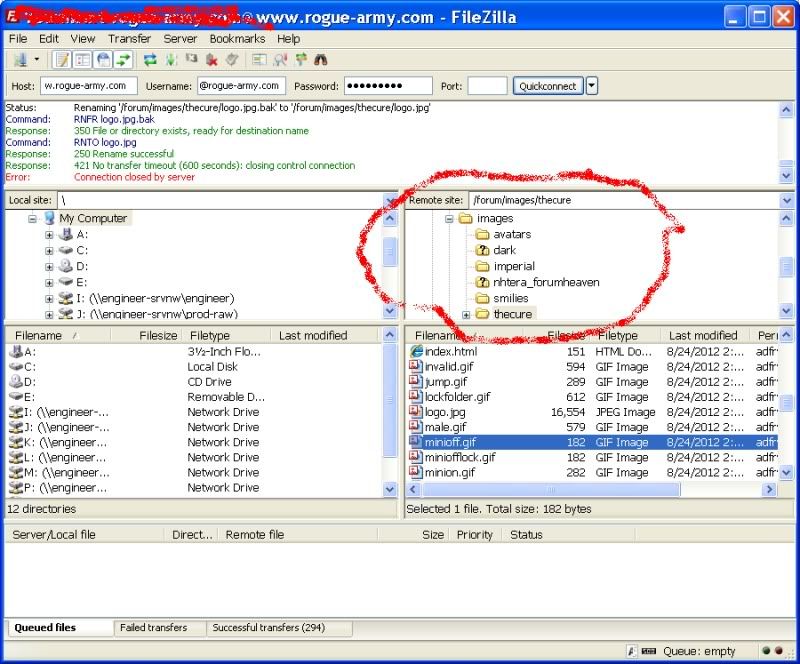Click the process queue toolbar icon
Image resolution: width=800 pixels, height=664 pixels.
click(171, 60)
